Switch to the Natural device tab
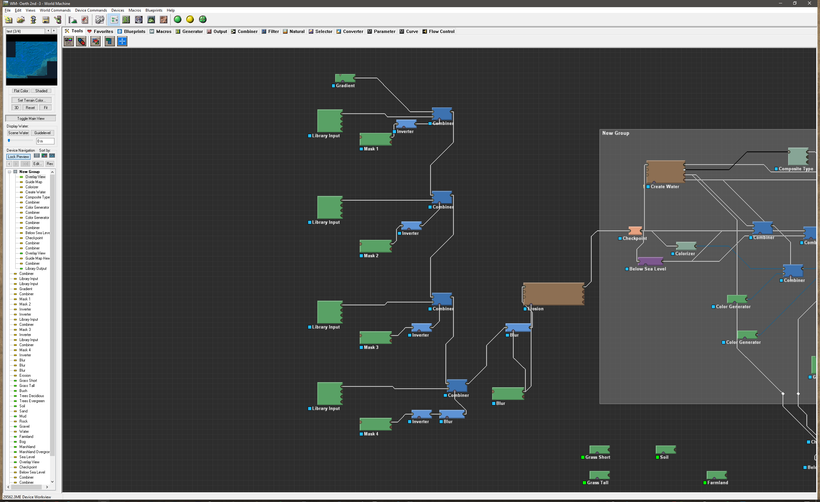The height and width of the screenshot is (502, 820). (294, 31)
